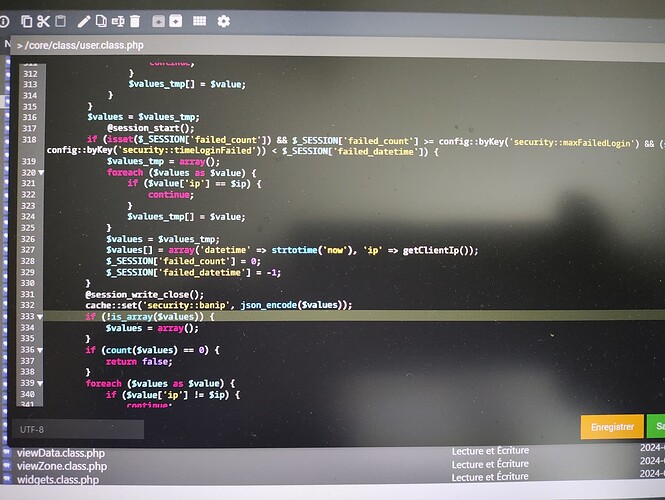Image resolution: width=665 pixels, height=500 pixels.
Task: Click the clipboard paste icon
Action: [61, 21]
